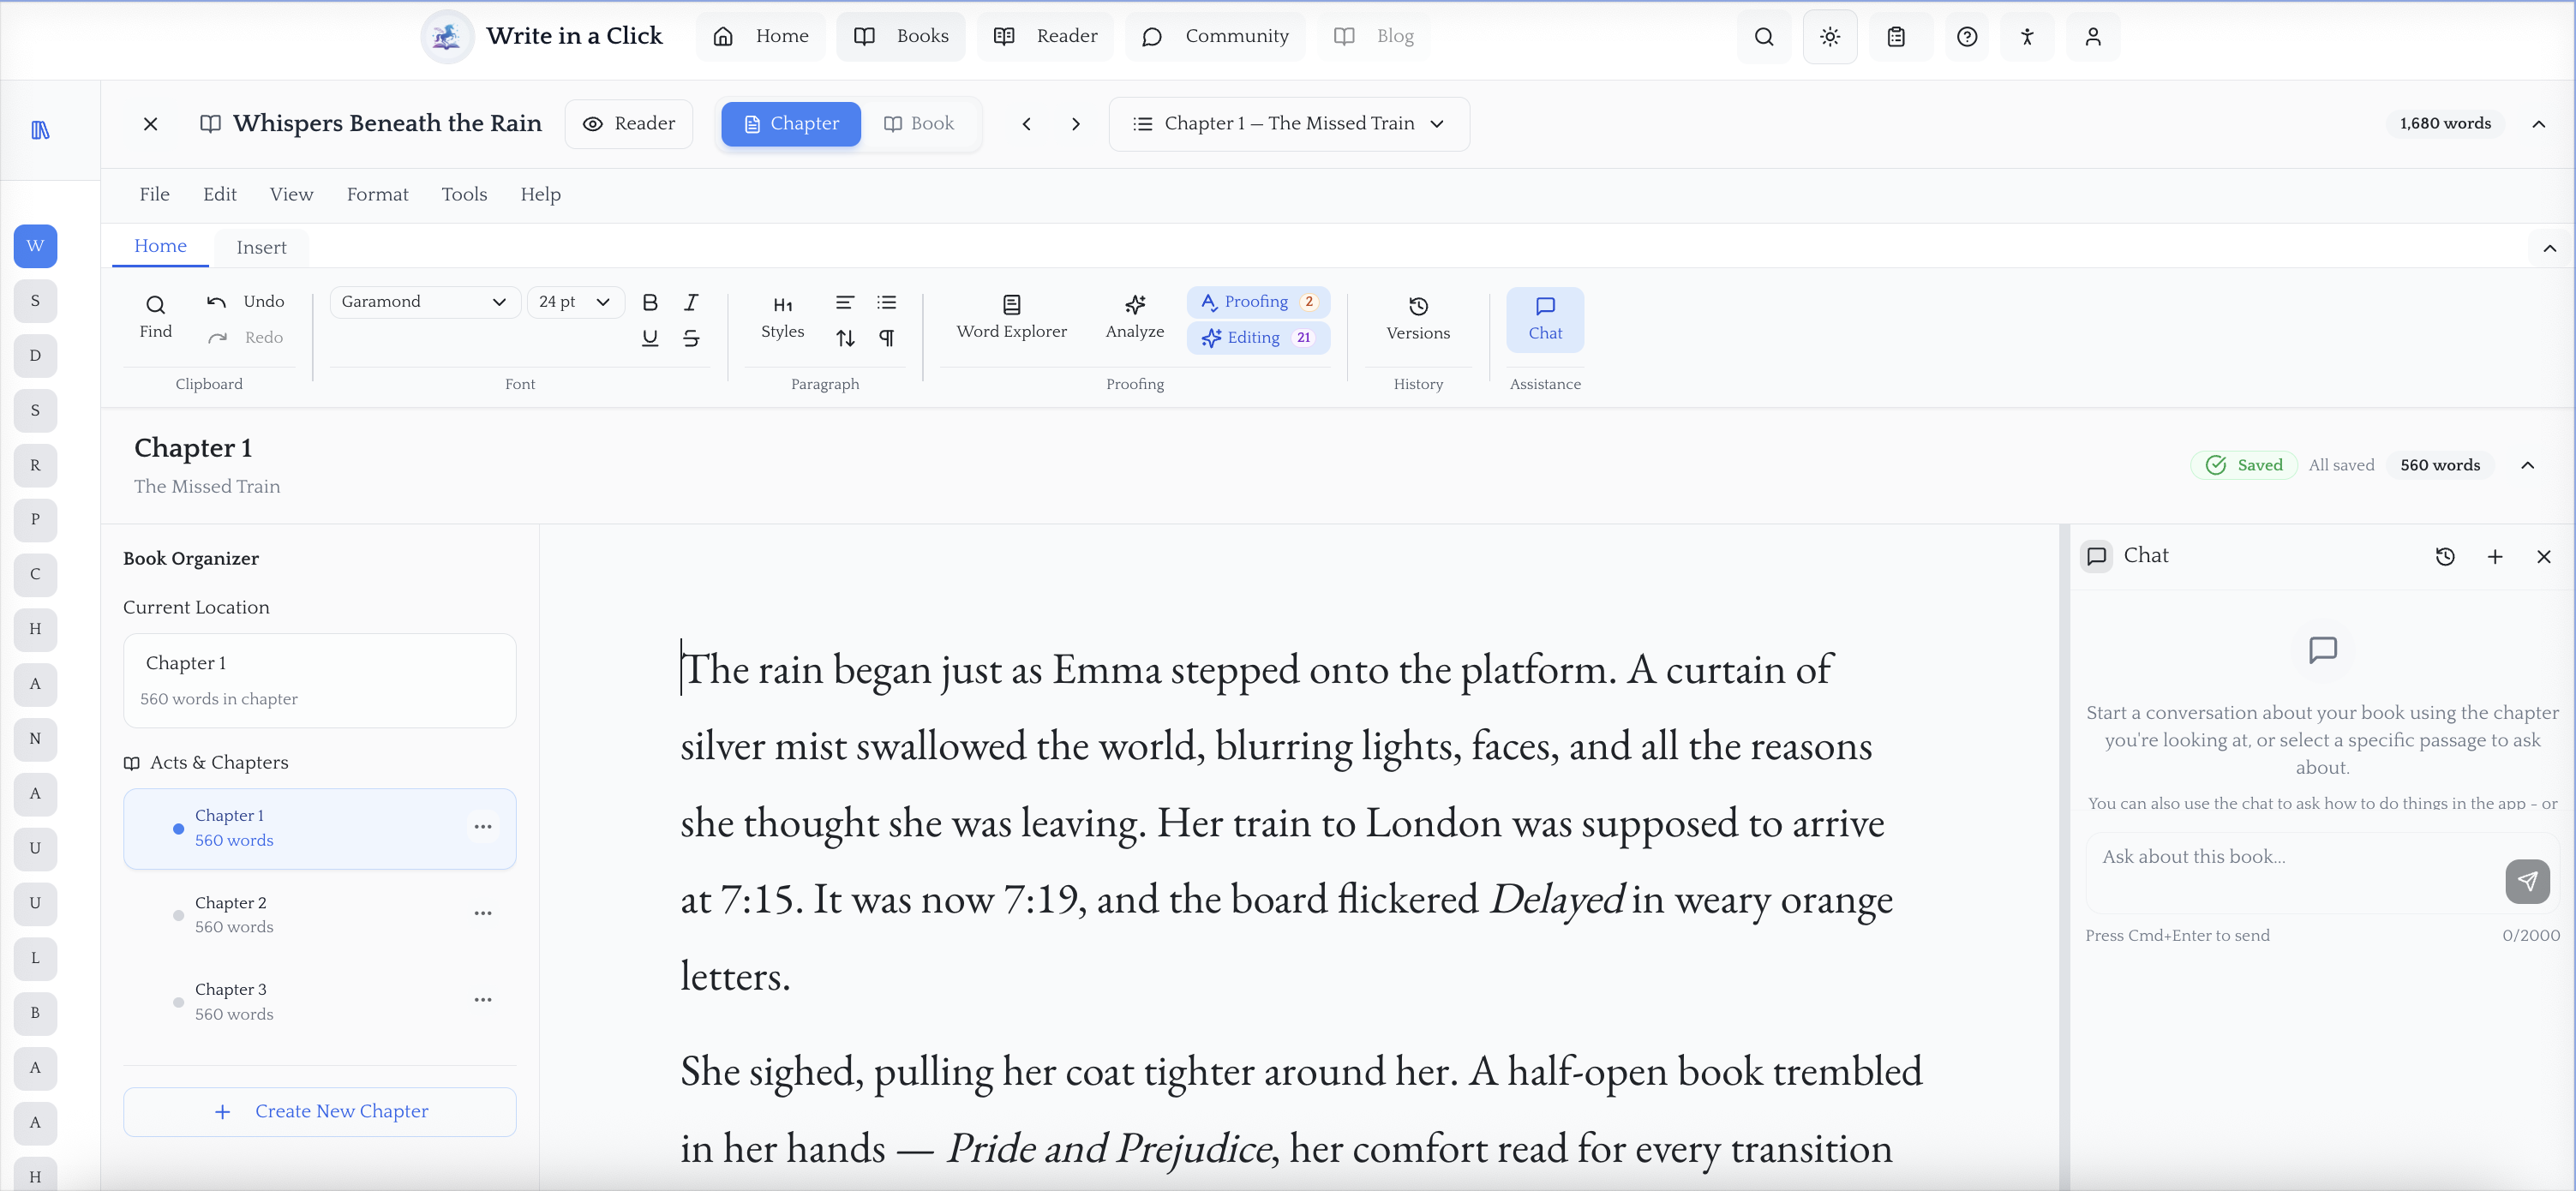
Task: Click the Undo icon
Action: coord(216,301)
